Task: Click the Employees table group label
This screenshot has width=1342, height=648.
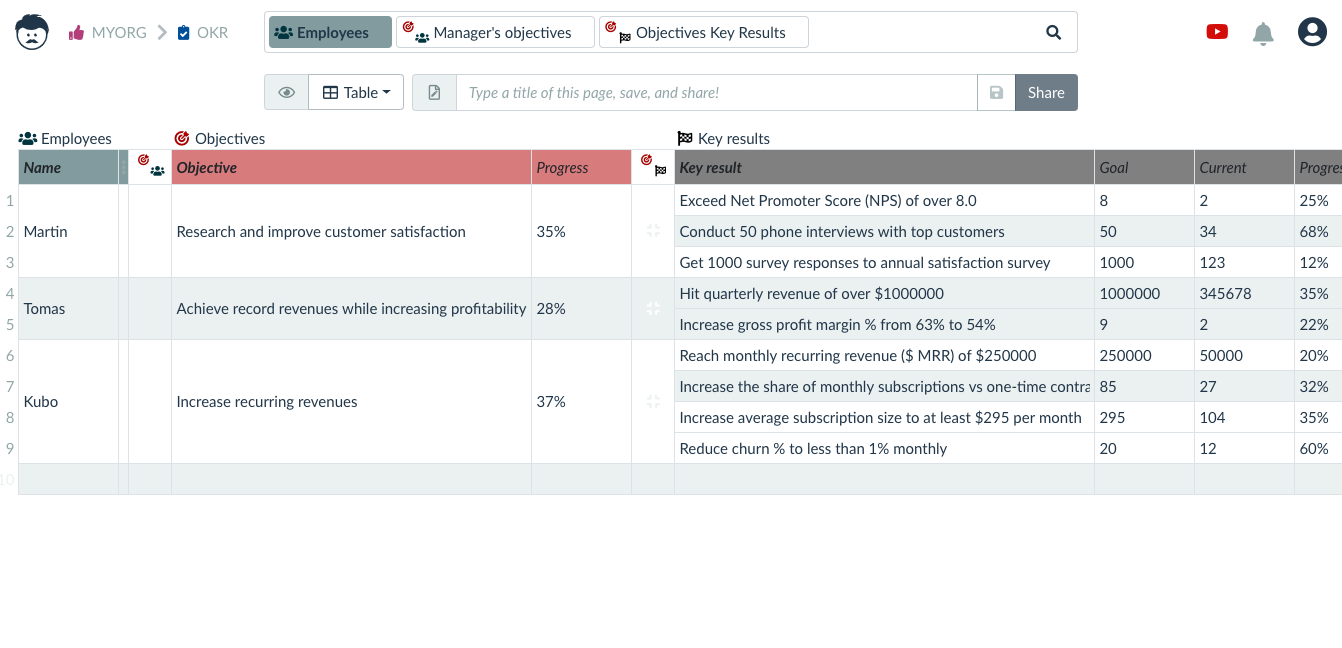Action: point(65,138)
